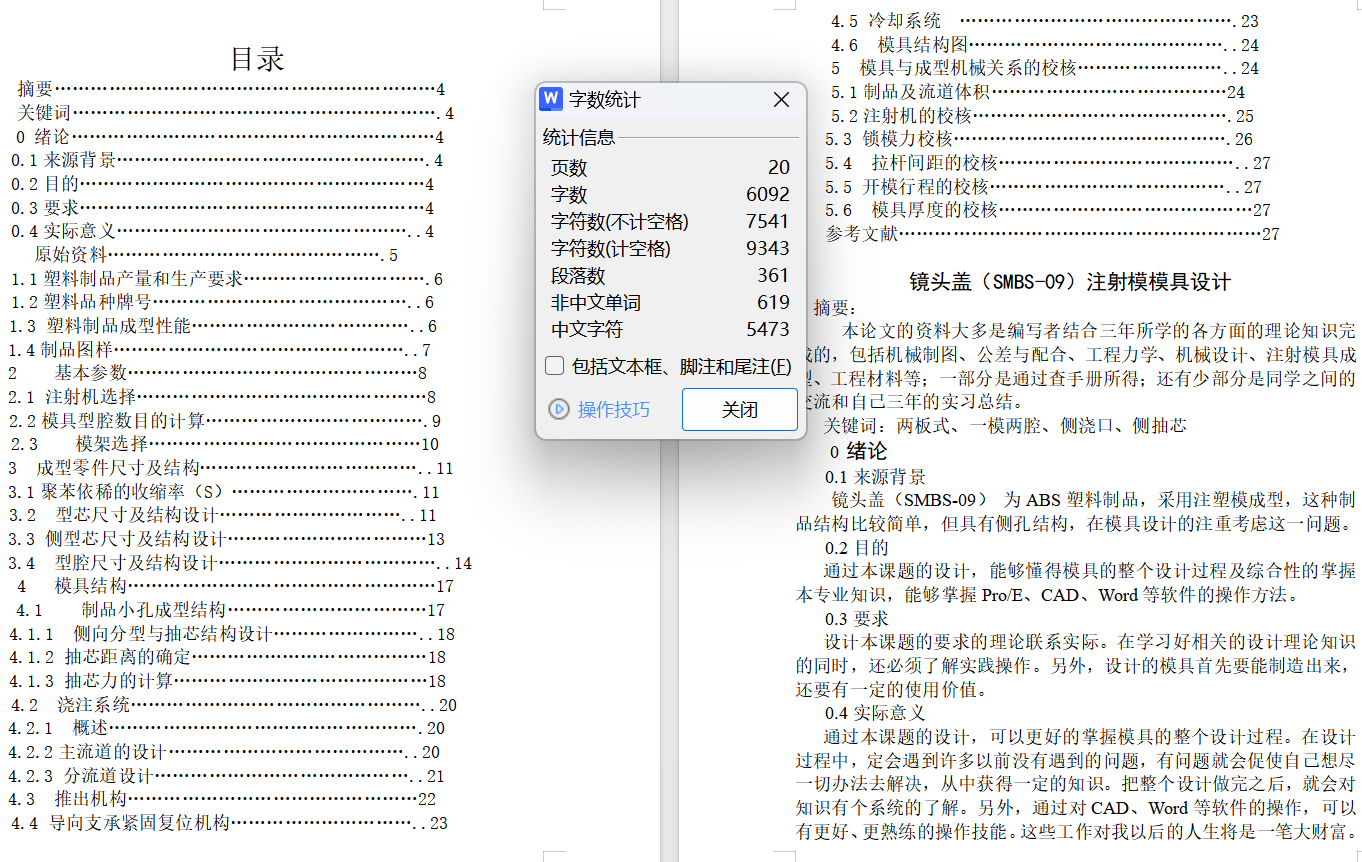The width and height of the screenshot is (1362, 862).
Task: Click the WPS logo in the 字数统计 dialog
Action: point(551,100)
